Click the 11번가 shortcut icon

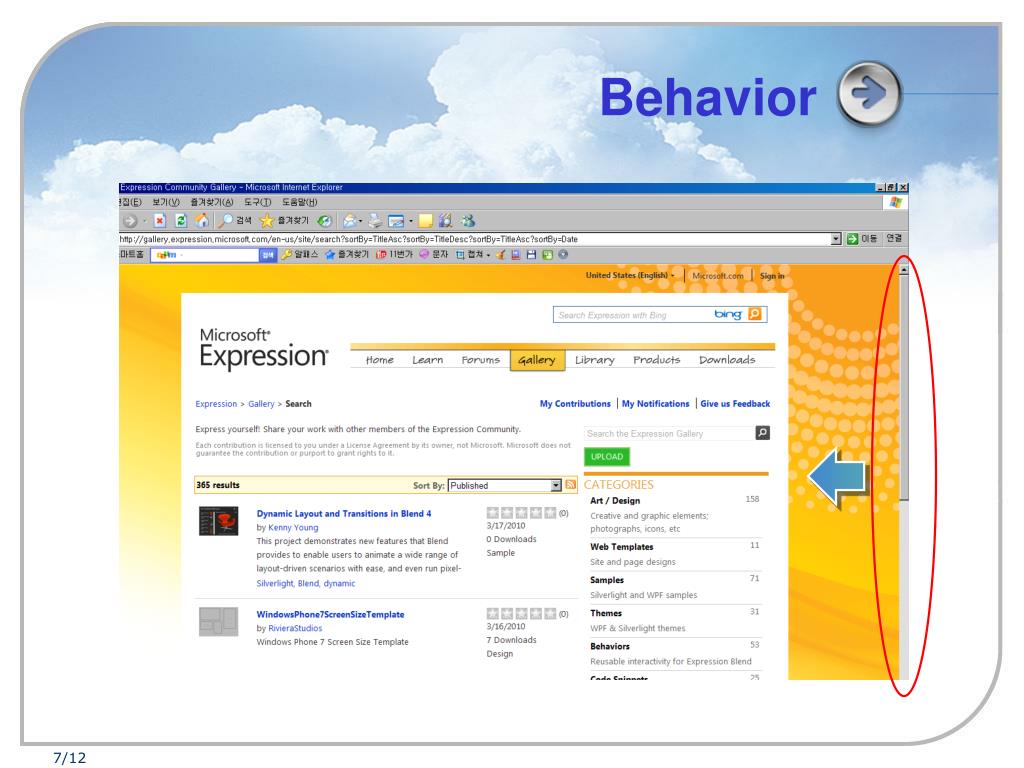tap(381, 255)
